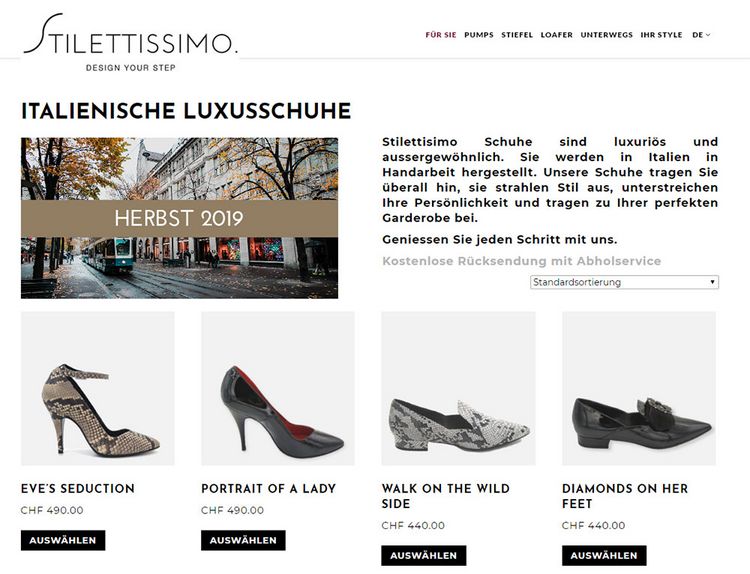This screenshot has width=750, height=574.
Task: View the Eve's Seduction shoe image
Action: pyautogui.click(x=98, y=388)
